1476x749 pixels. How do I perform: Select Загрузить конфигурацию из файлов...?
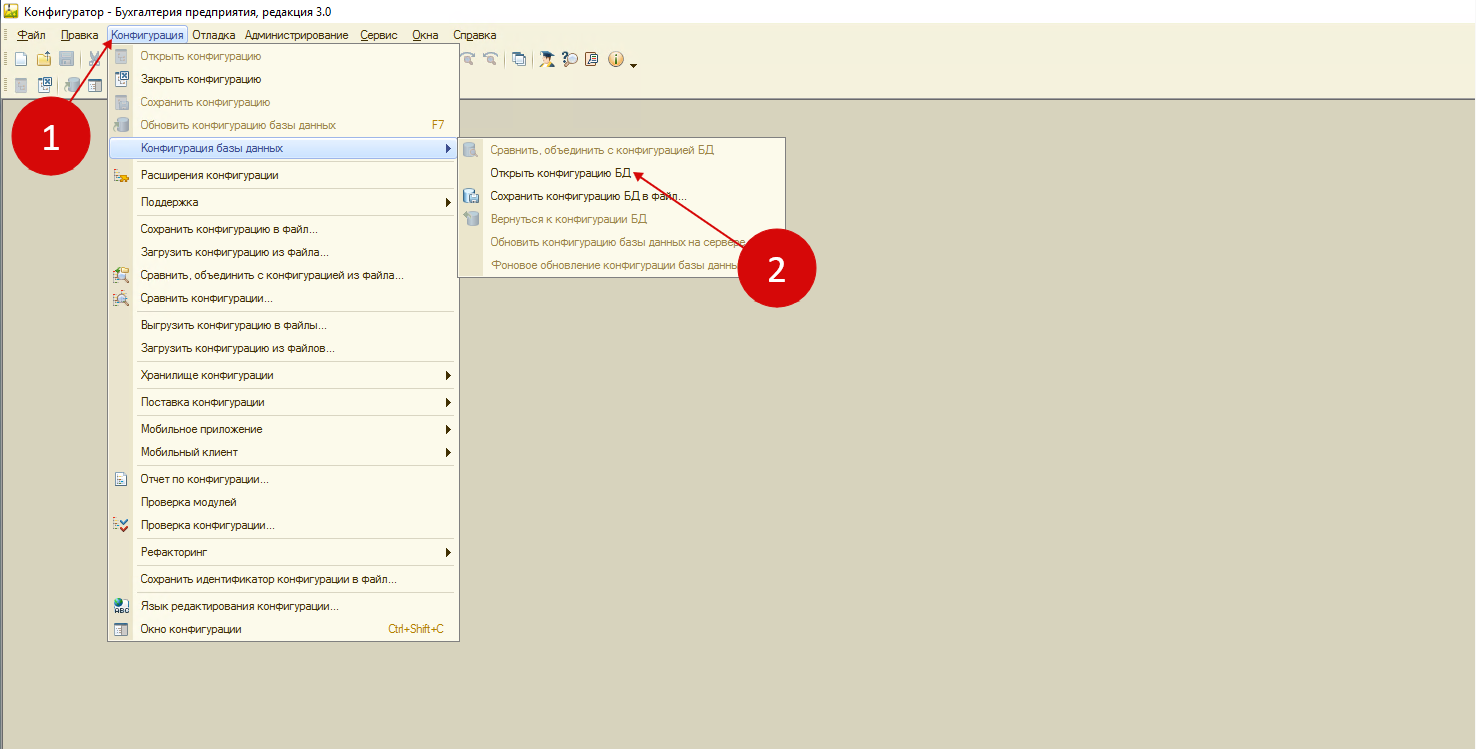(x=284, y=348)
